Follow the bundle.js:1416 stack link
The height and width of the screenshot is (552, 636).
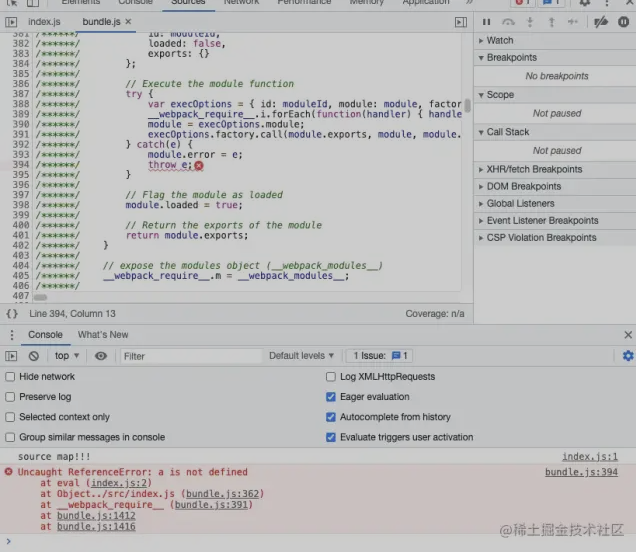[96, 527]
